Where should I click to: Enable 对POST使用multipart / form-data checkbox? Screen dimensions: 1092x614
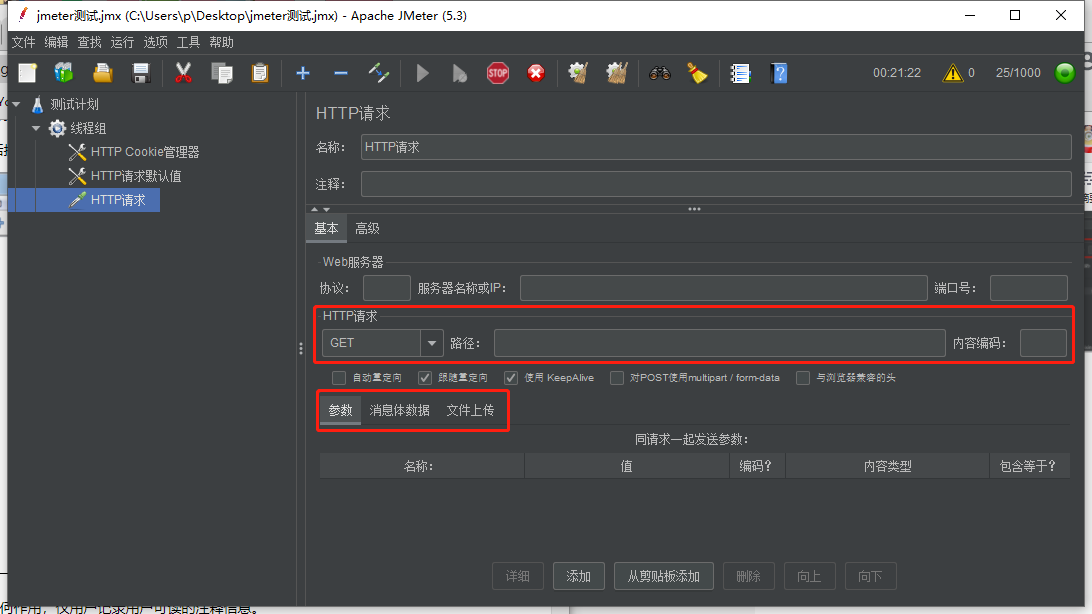point(617,378)
